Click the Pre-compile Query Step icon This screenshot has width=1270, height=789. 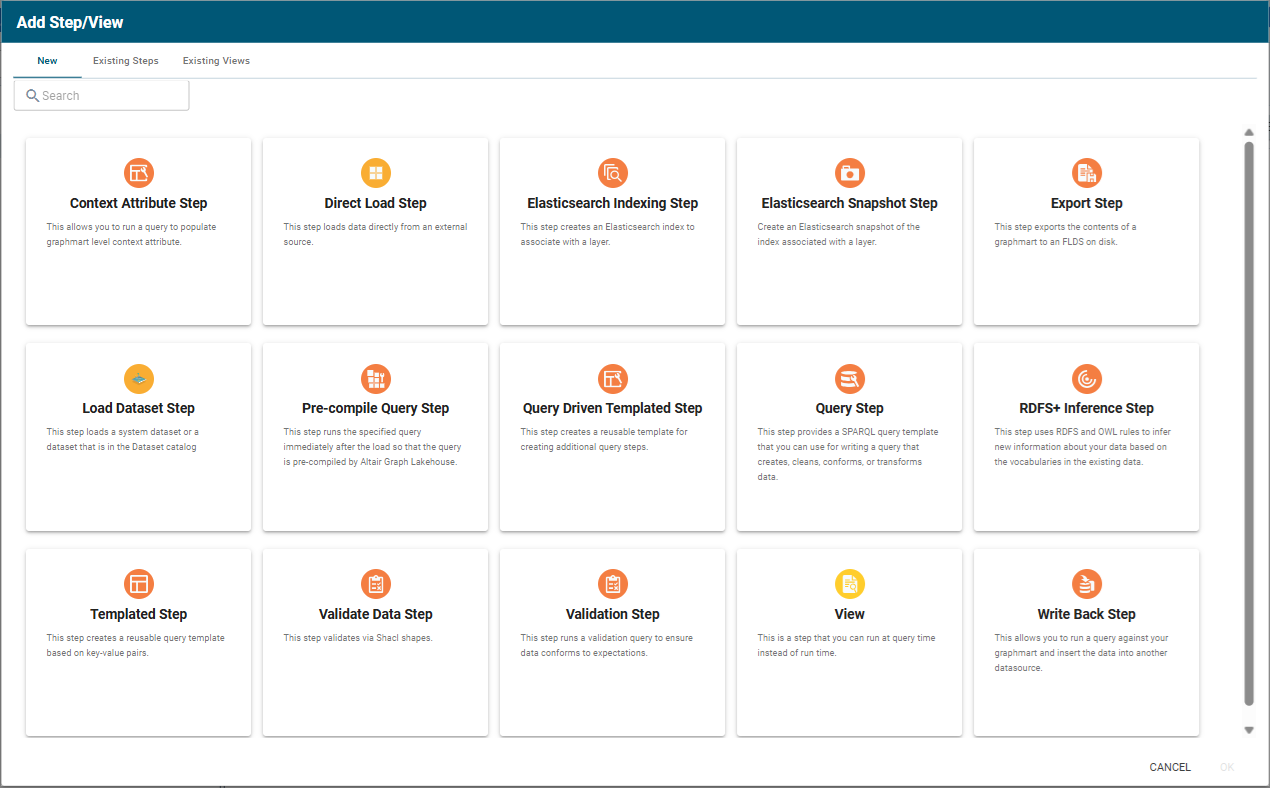point(375,379)
